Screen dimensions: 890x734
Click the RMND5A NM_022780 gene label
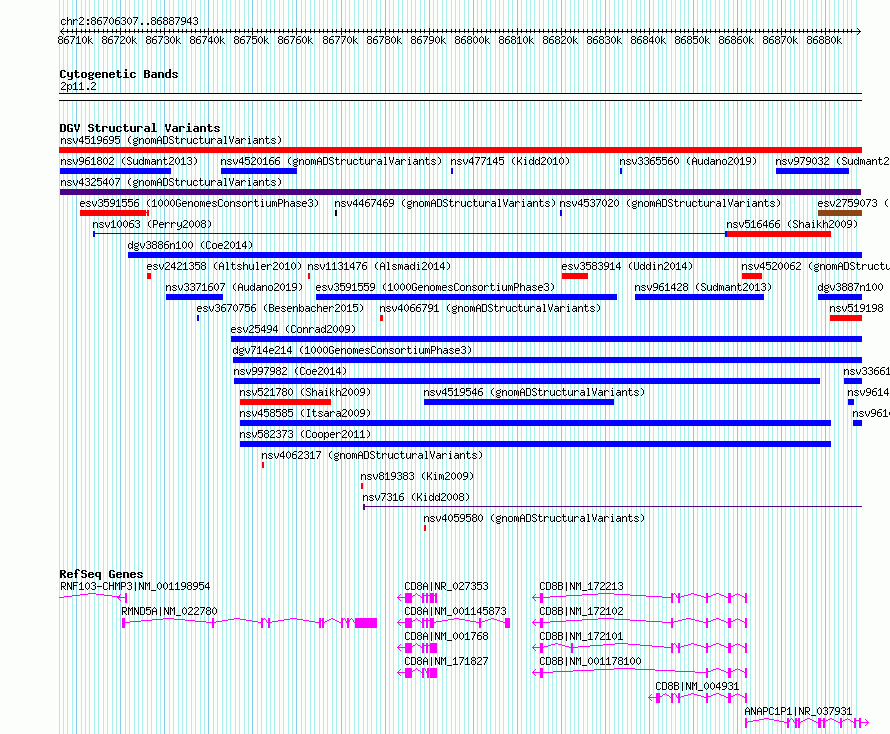(169, 611)
